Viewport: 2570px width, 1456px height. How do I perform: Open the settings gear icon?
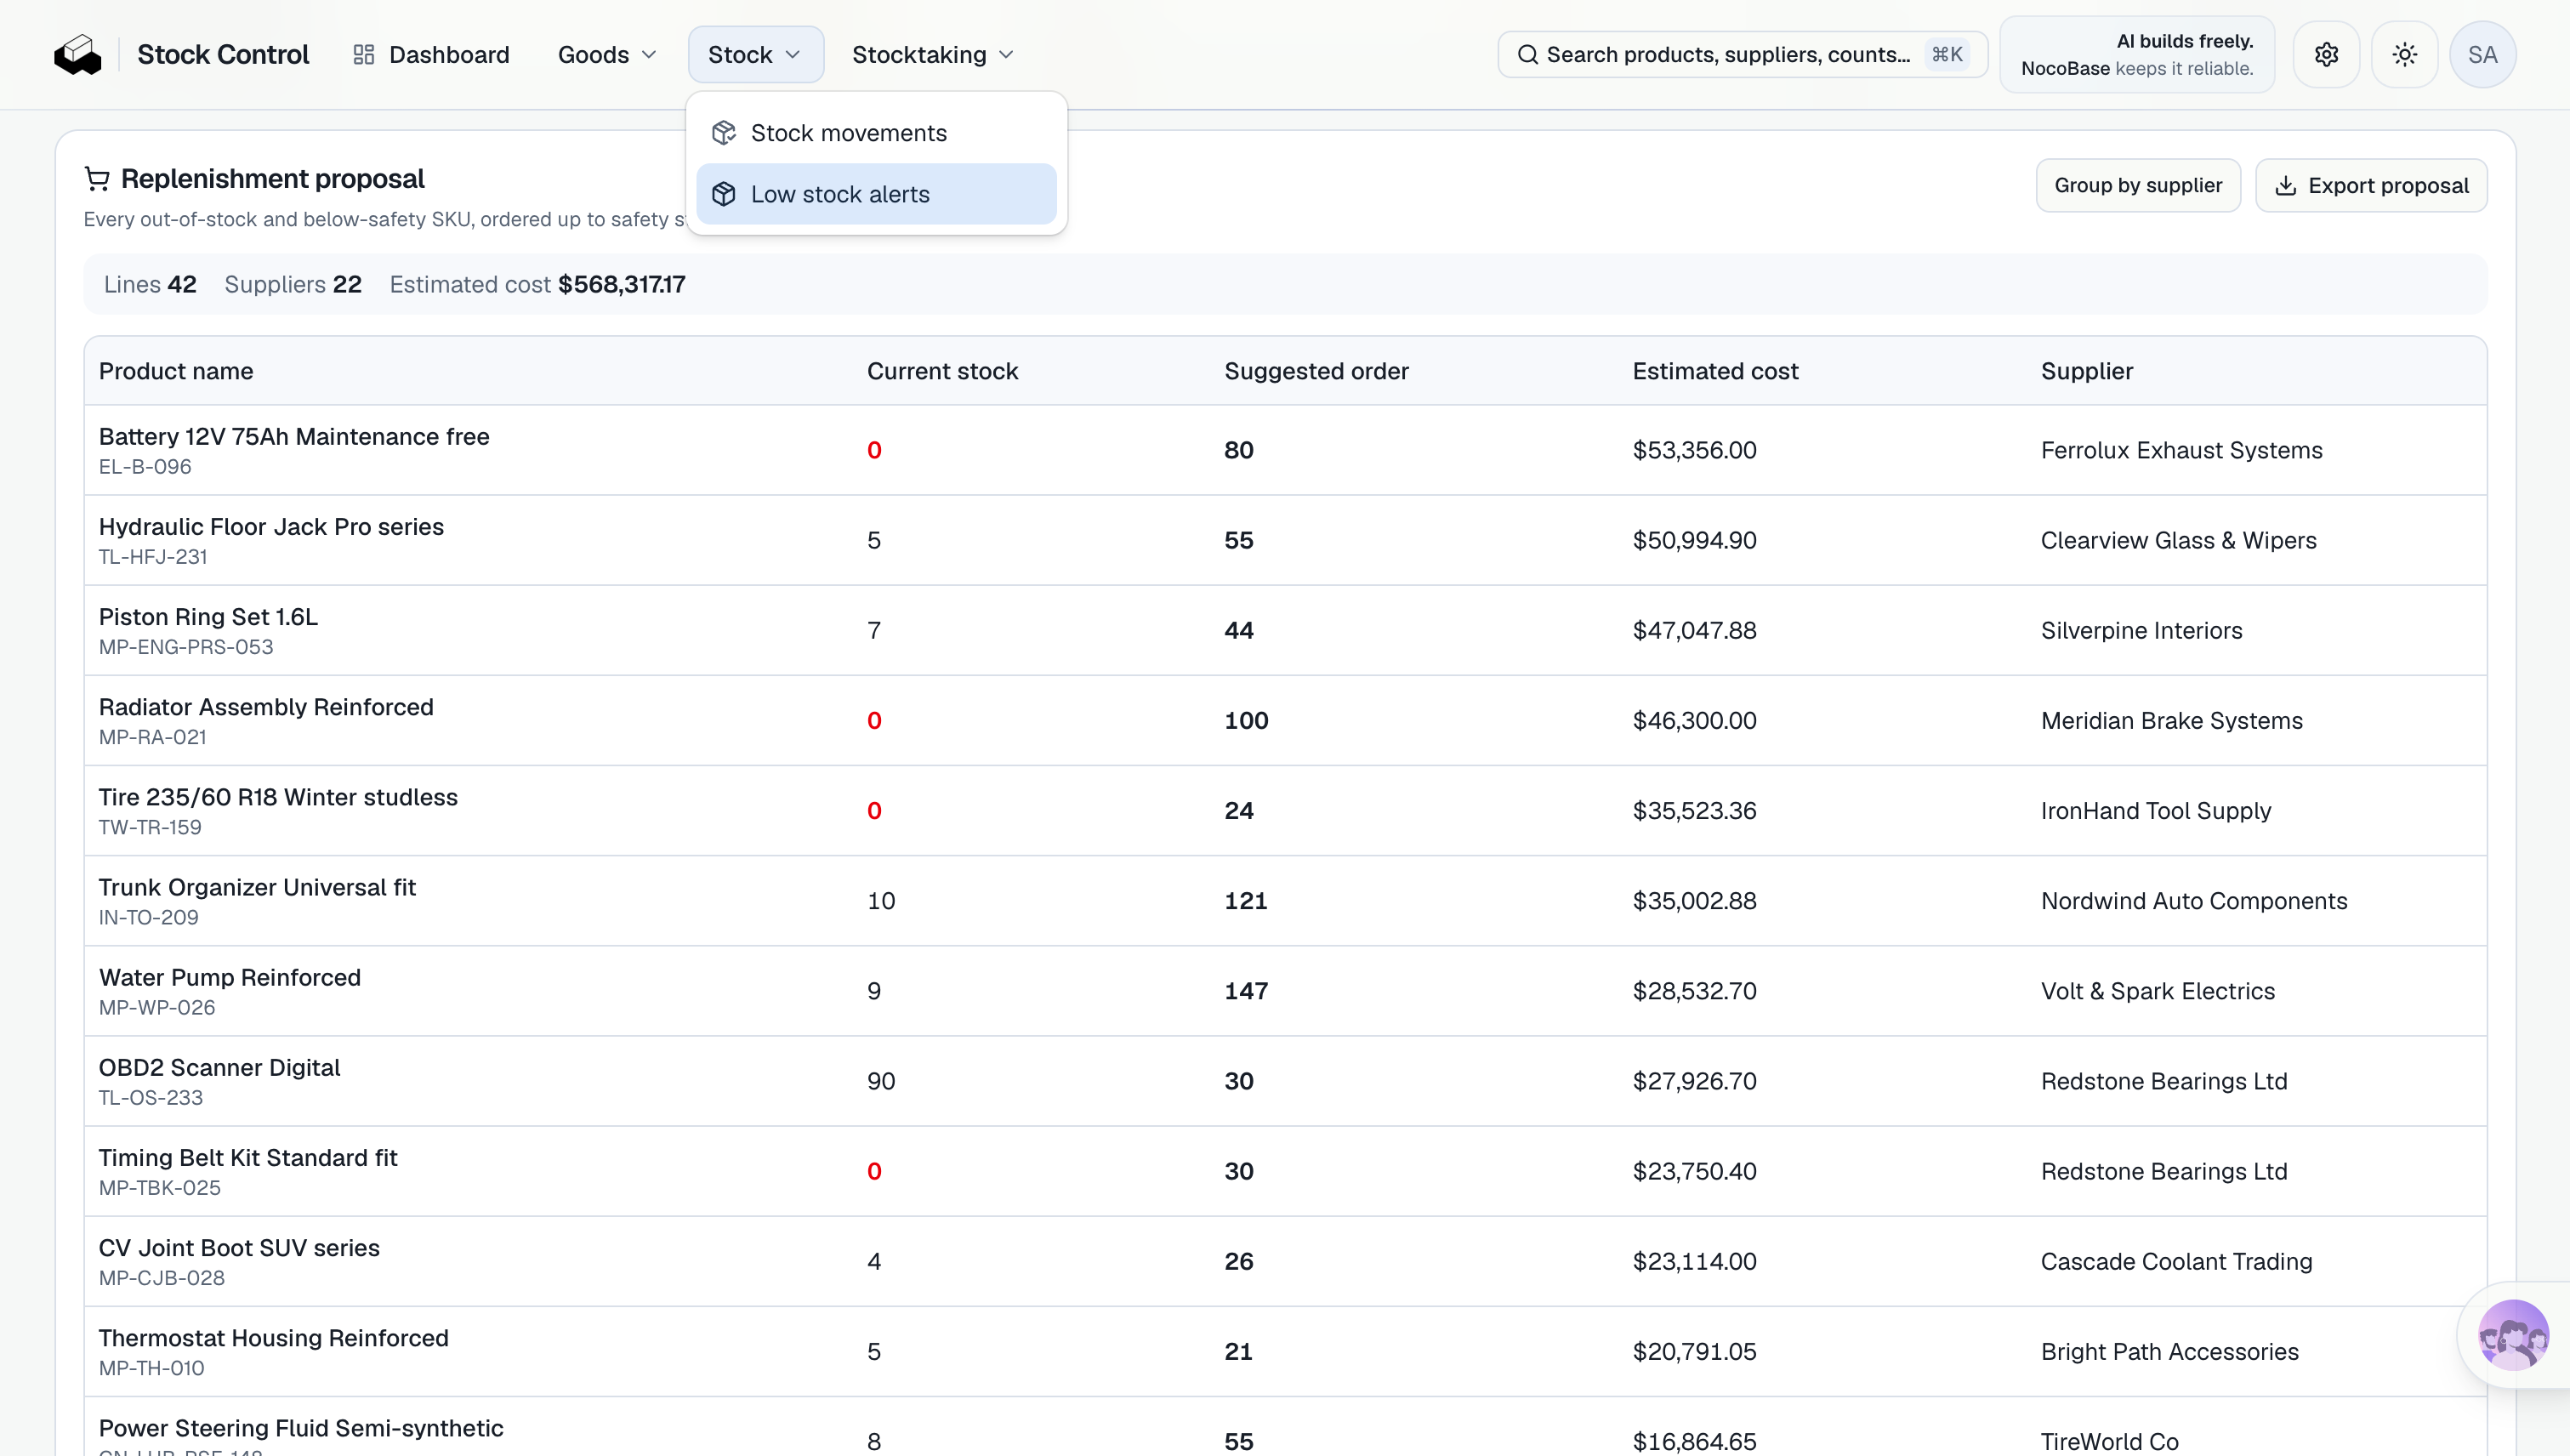[x=2327, y=55]
